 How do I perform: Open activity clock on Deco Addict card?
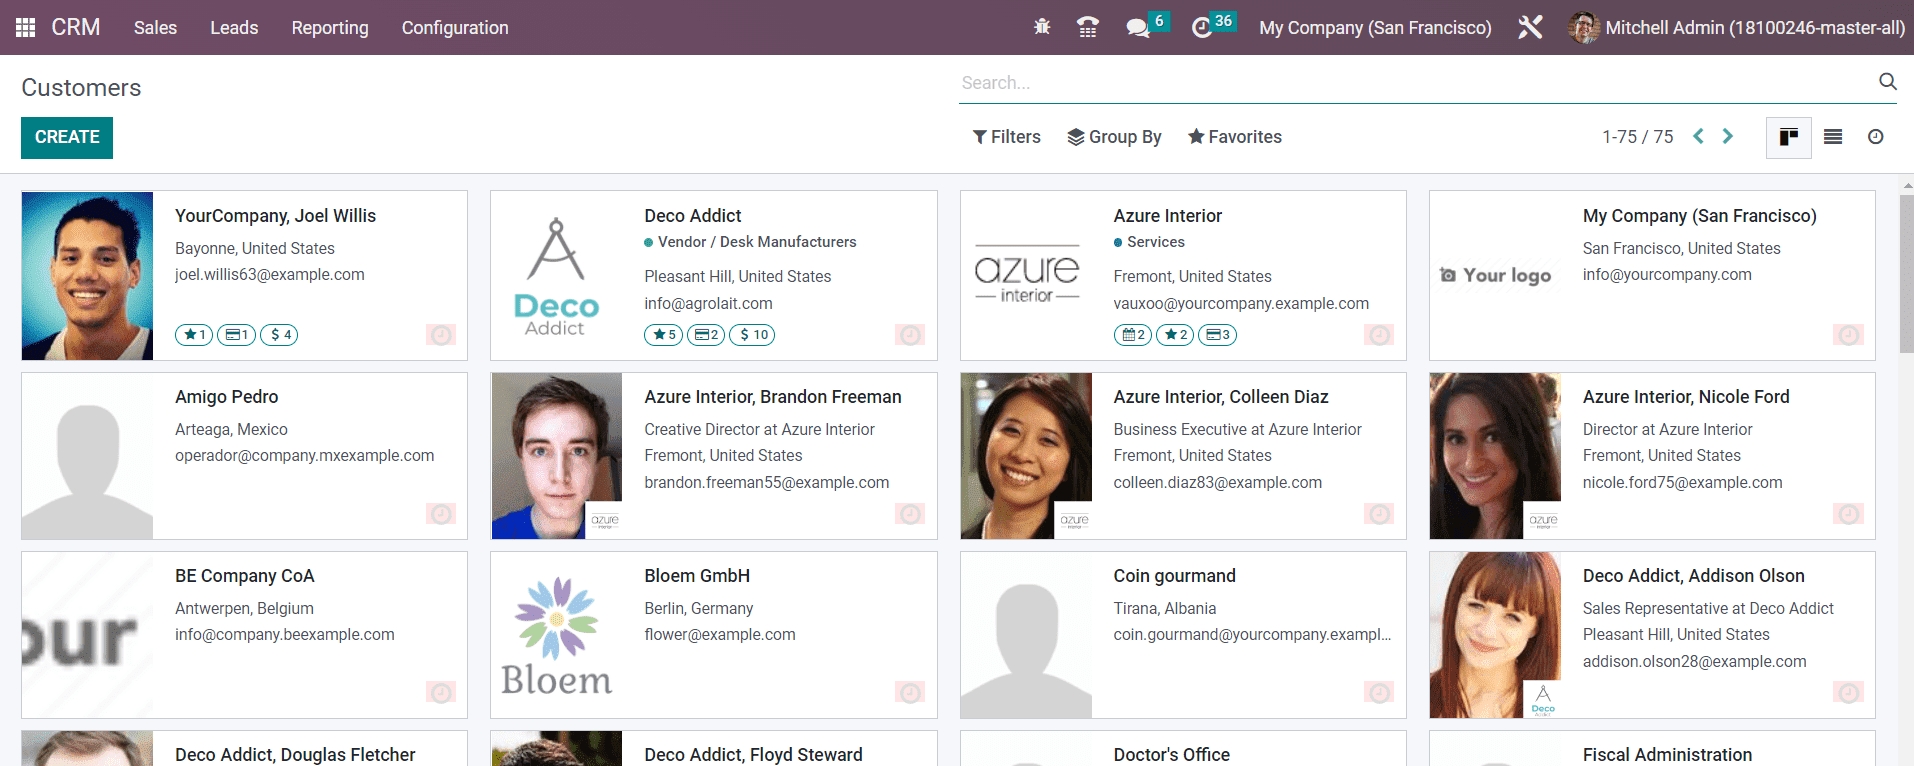(x=909, y=335)
